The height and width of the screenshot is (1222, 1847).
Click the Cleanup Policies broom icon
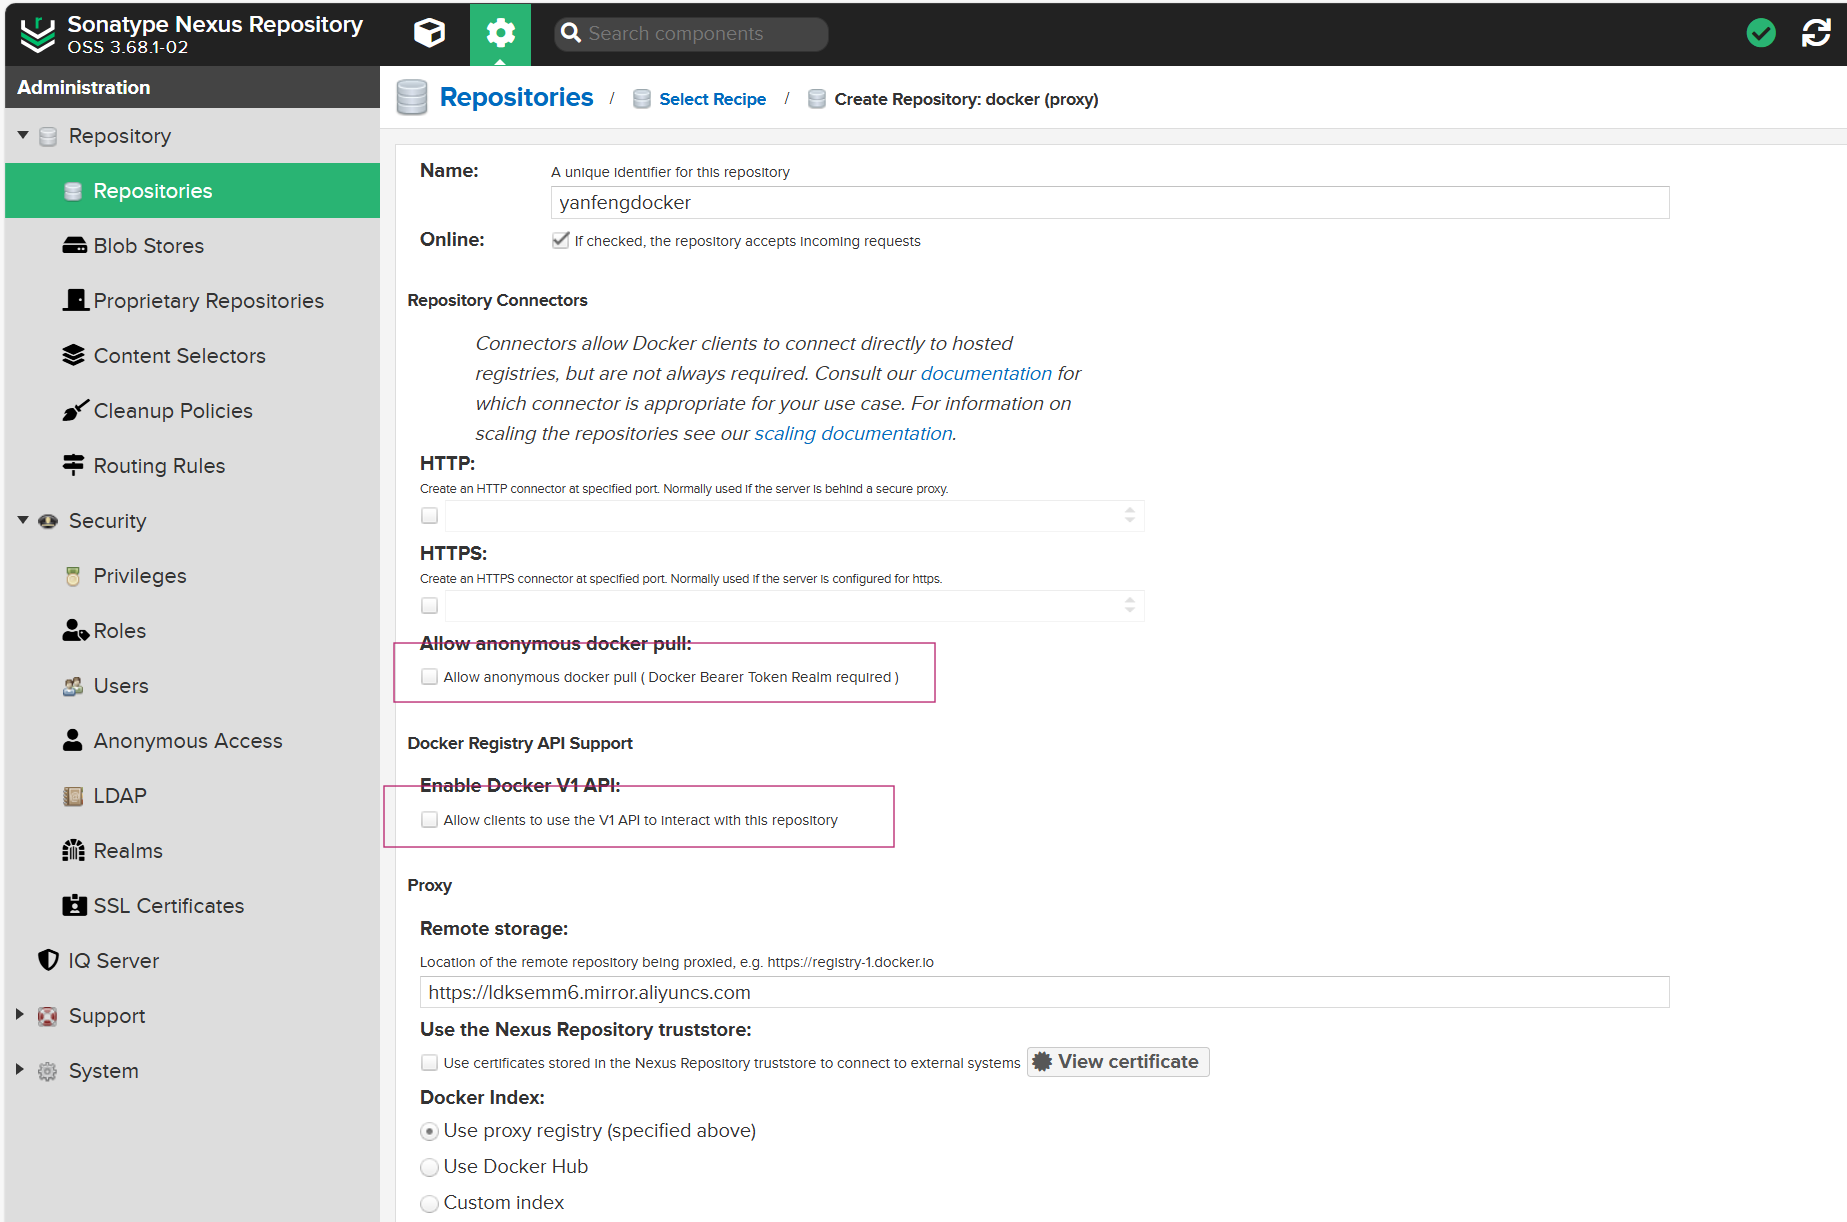(75, 410)
